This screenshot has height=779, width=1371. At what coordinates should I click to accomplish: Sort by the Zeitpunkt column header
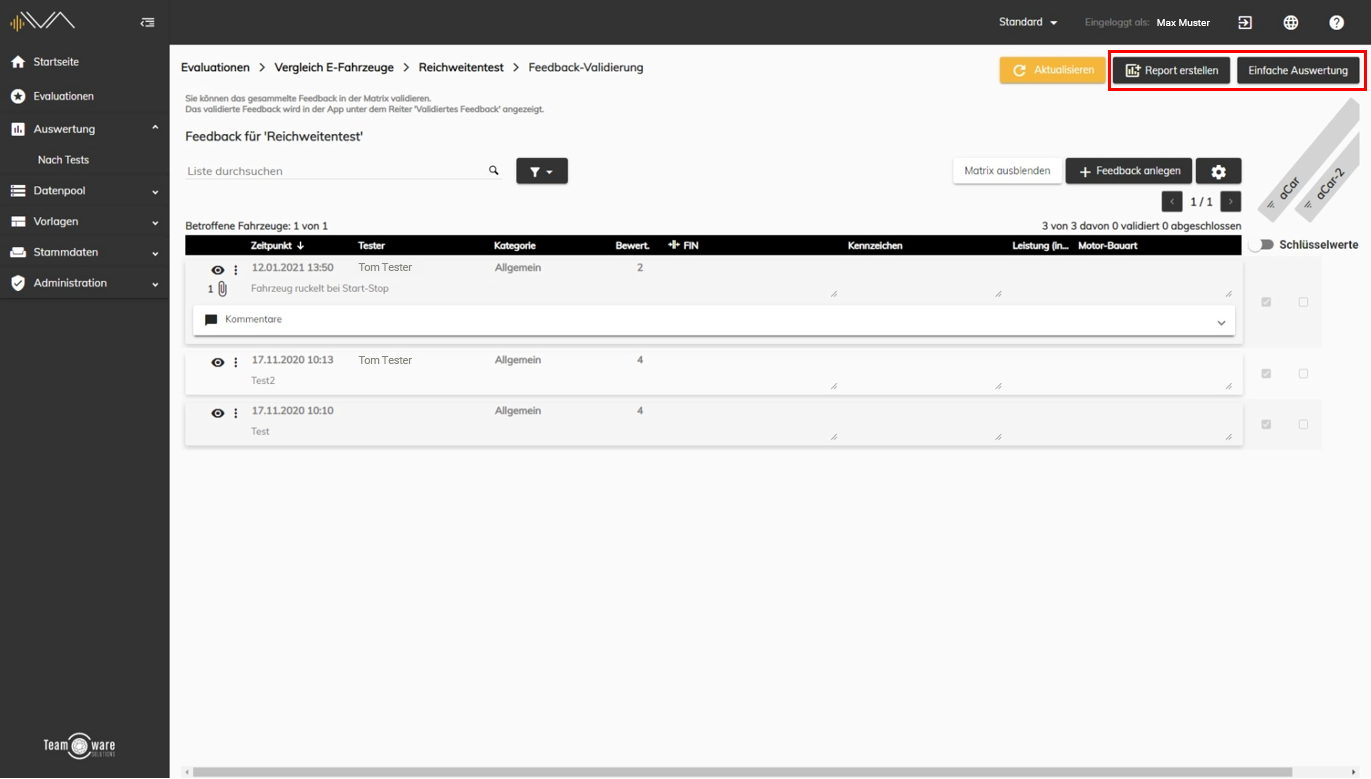pyautogui.click(x=278, y=245)
